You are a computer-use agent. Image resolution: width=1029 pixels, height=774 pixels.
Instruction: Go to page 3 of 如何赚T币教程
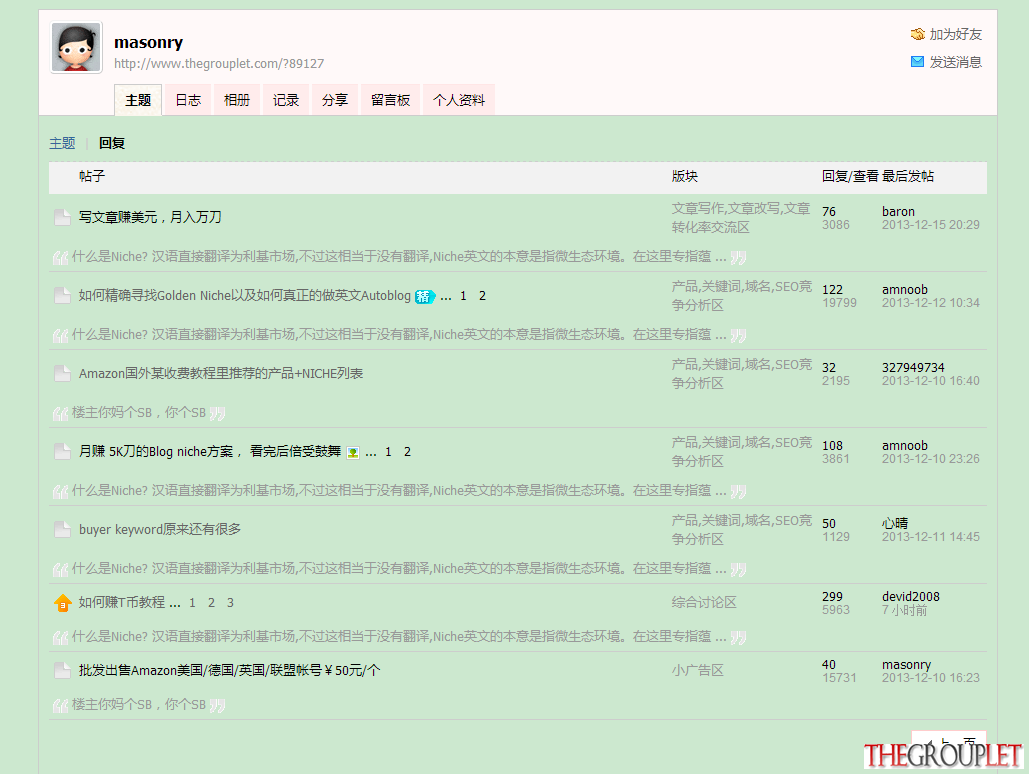coord(230,603)
